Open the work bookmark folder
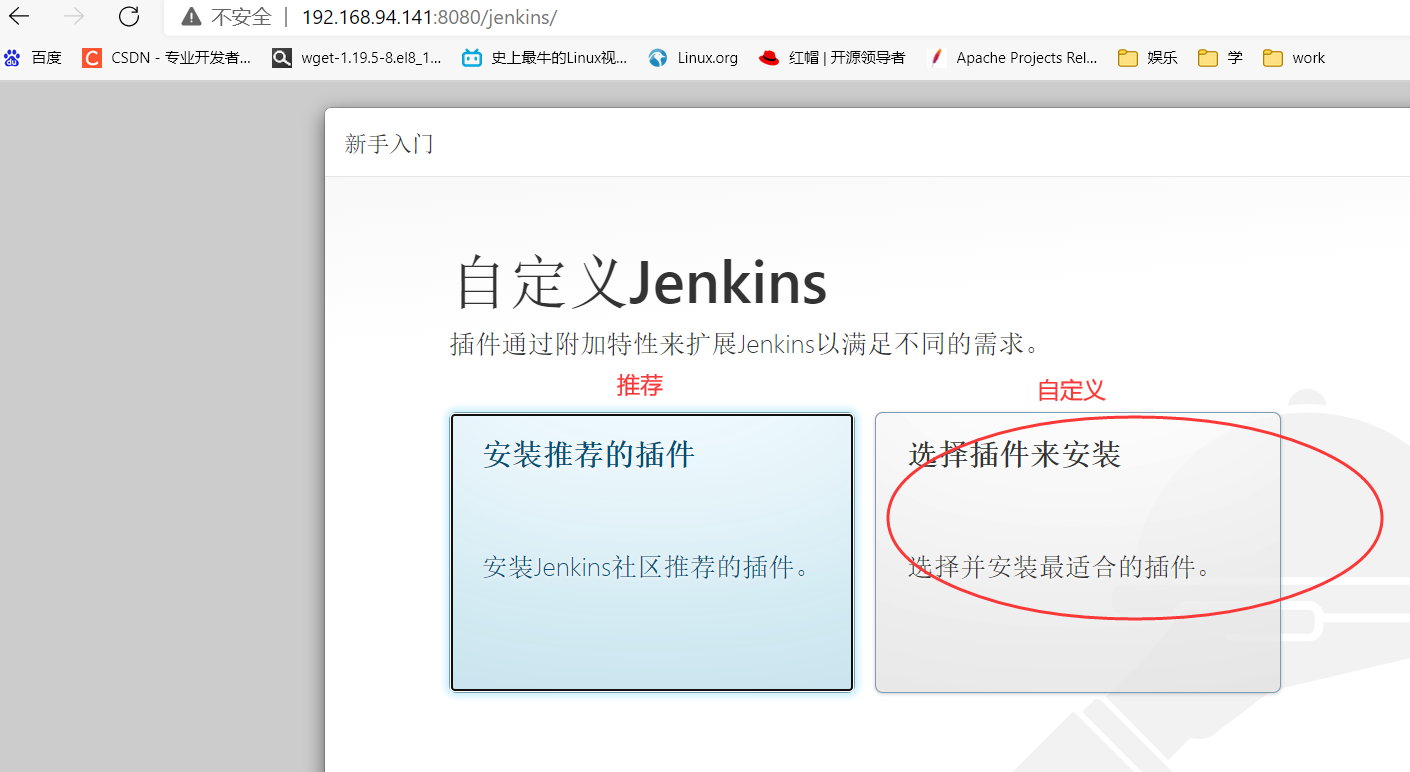 pos(1294,58)
